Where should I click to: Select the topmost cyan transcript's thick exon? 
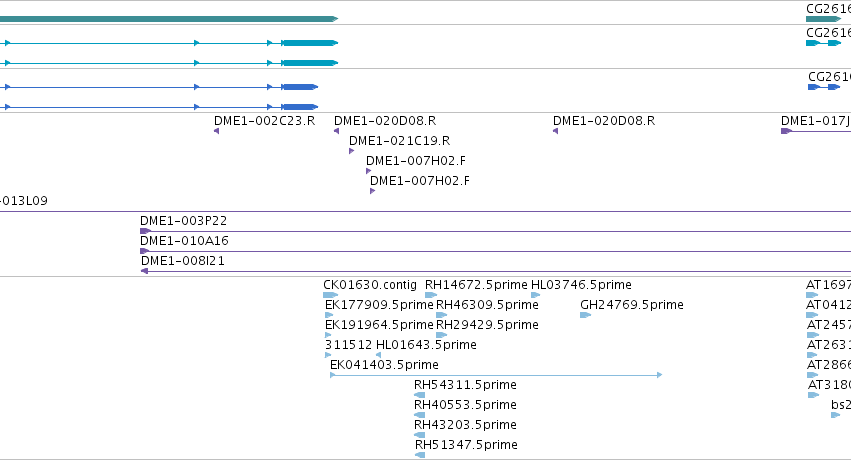tap(309, 43)
